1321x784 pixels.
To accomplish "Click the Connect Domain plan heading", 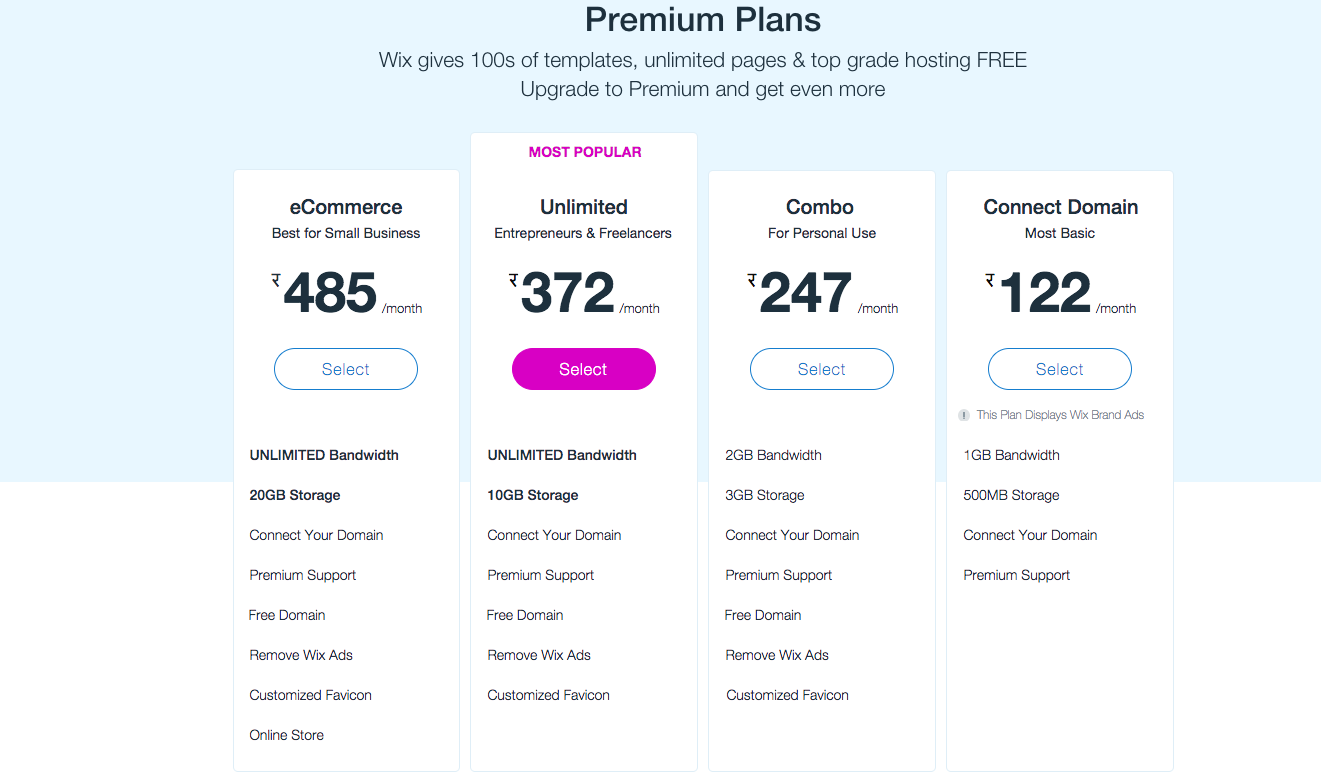I will click(1061, 207).
